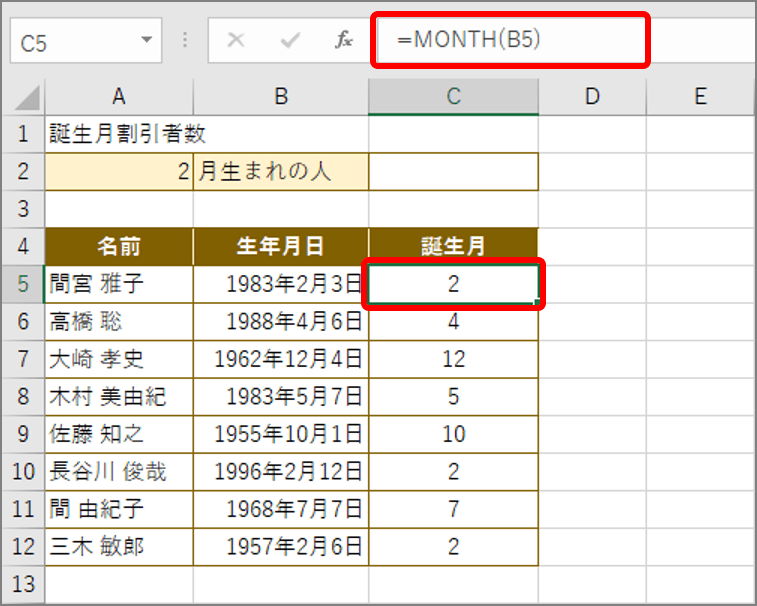Click date cell 1962年12月4日
The width and height of the screenshot is (757, 606).
pos(281,359)
